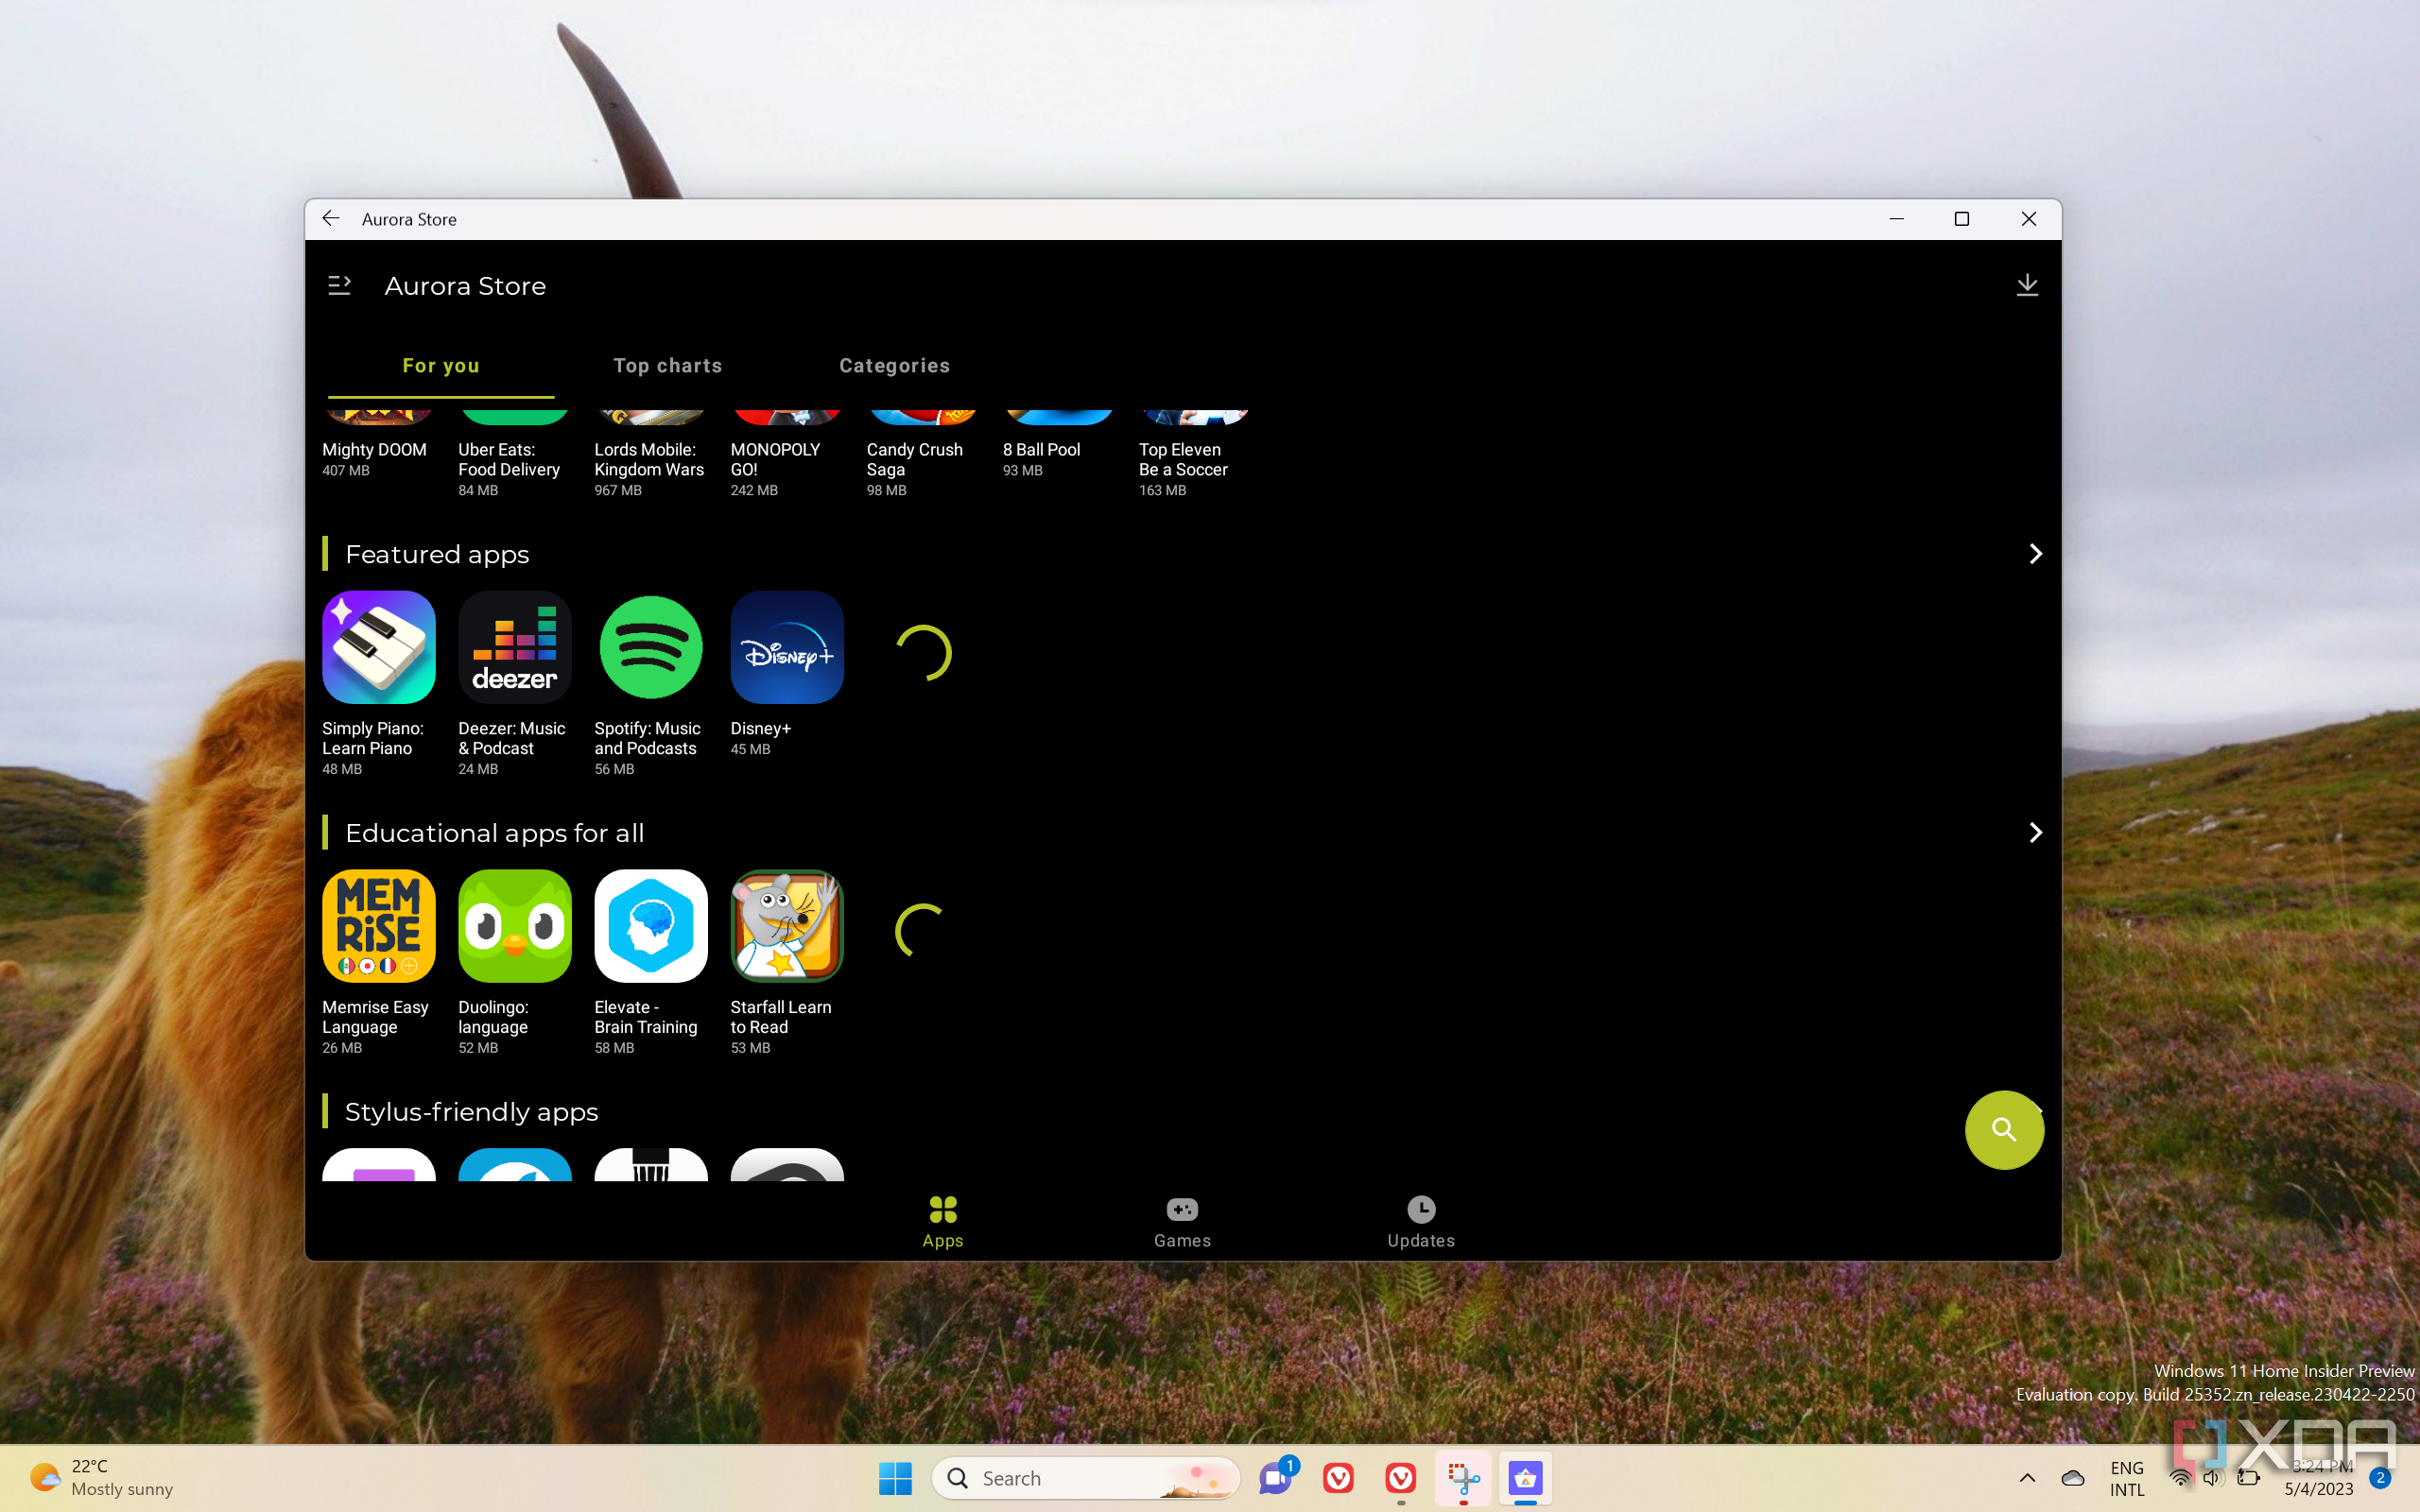The width and height of the screenshot is (2420, 1512).
Task: Click the search floating action button
Action: 2005,1128
